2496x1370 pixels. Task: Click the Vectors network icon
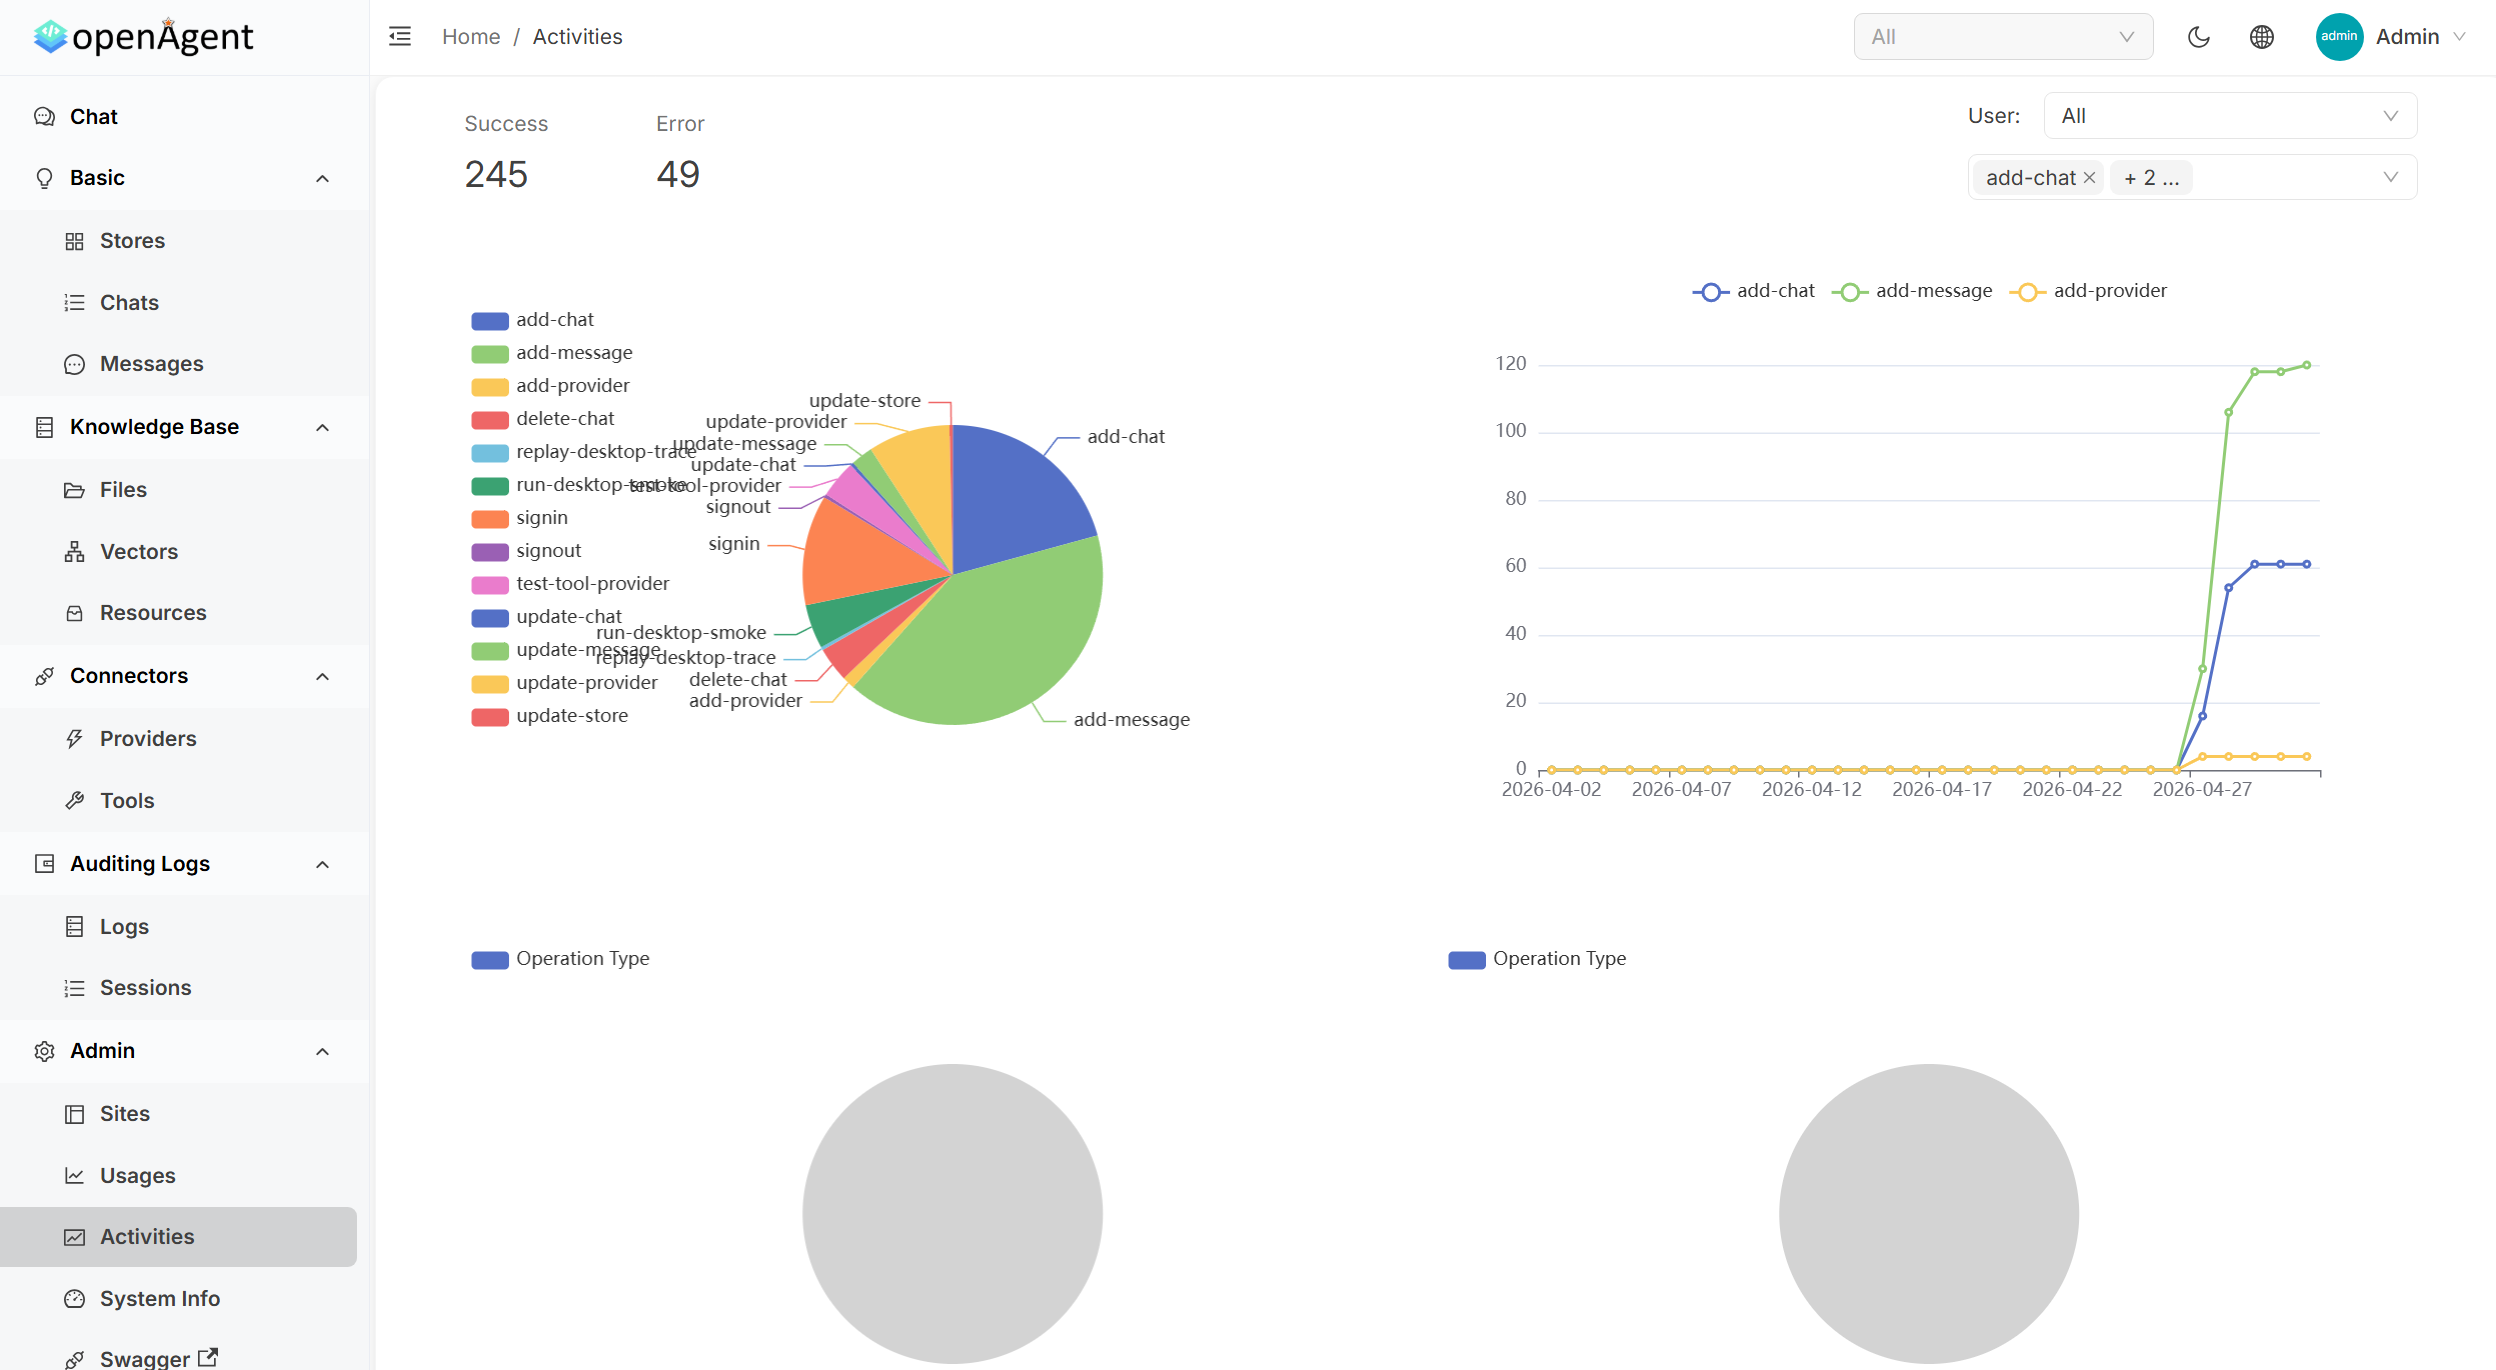74,552
